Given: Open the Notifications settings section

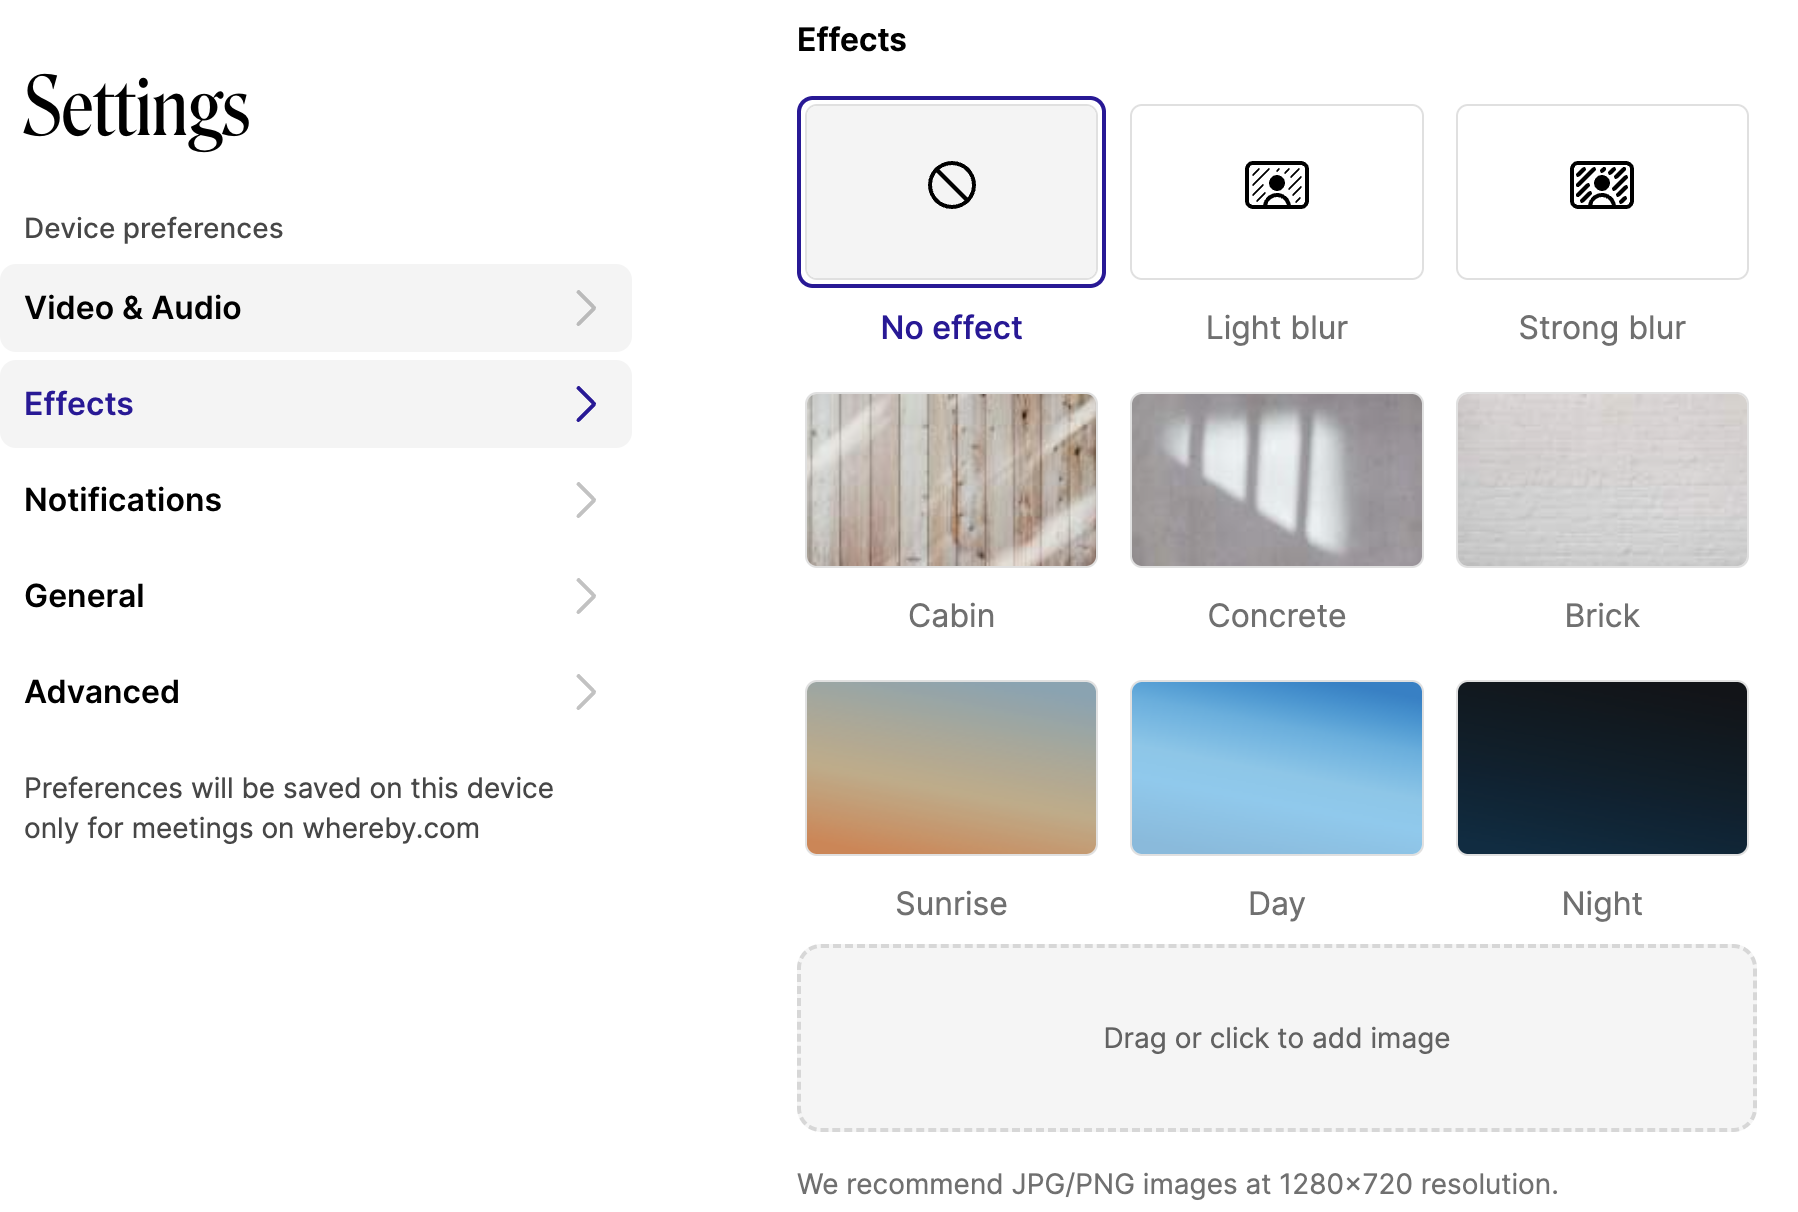Looking at the screenshot, I should click(x=123, y=500).
